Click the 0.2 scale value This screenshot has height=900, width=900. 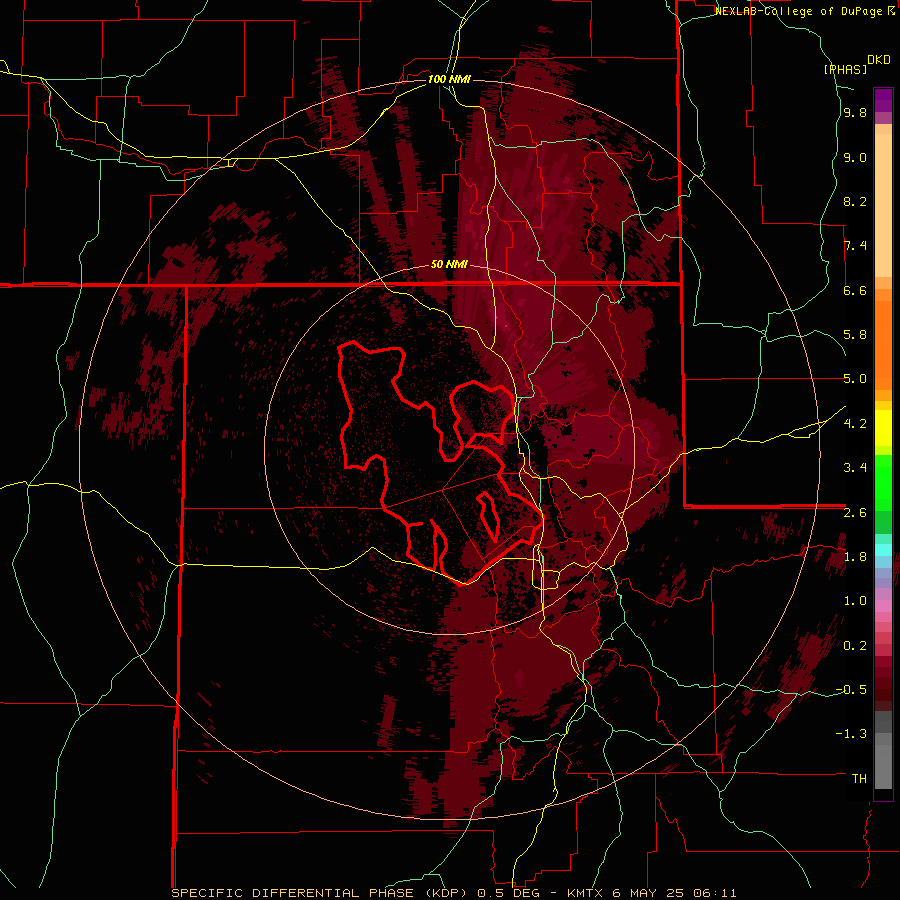(x=855, y=646)
